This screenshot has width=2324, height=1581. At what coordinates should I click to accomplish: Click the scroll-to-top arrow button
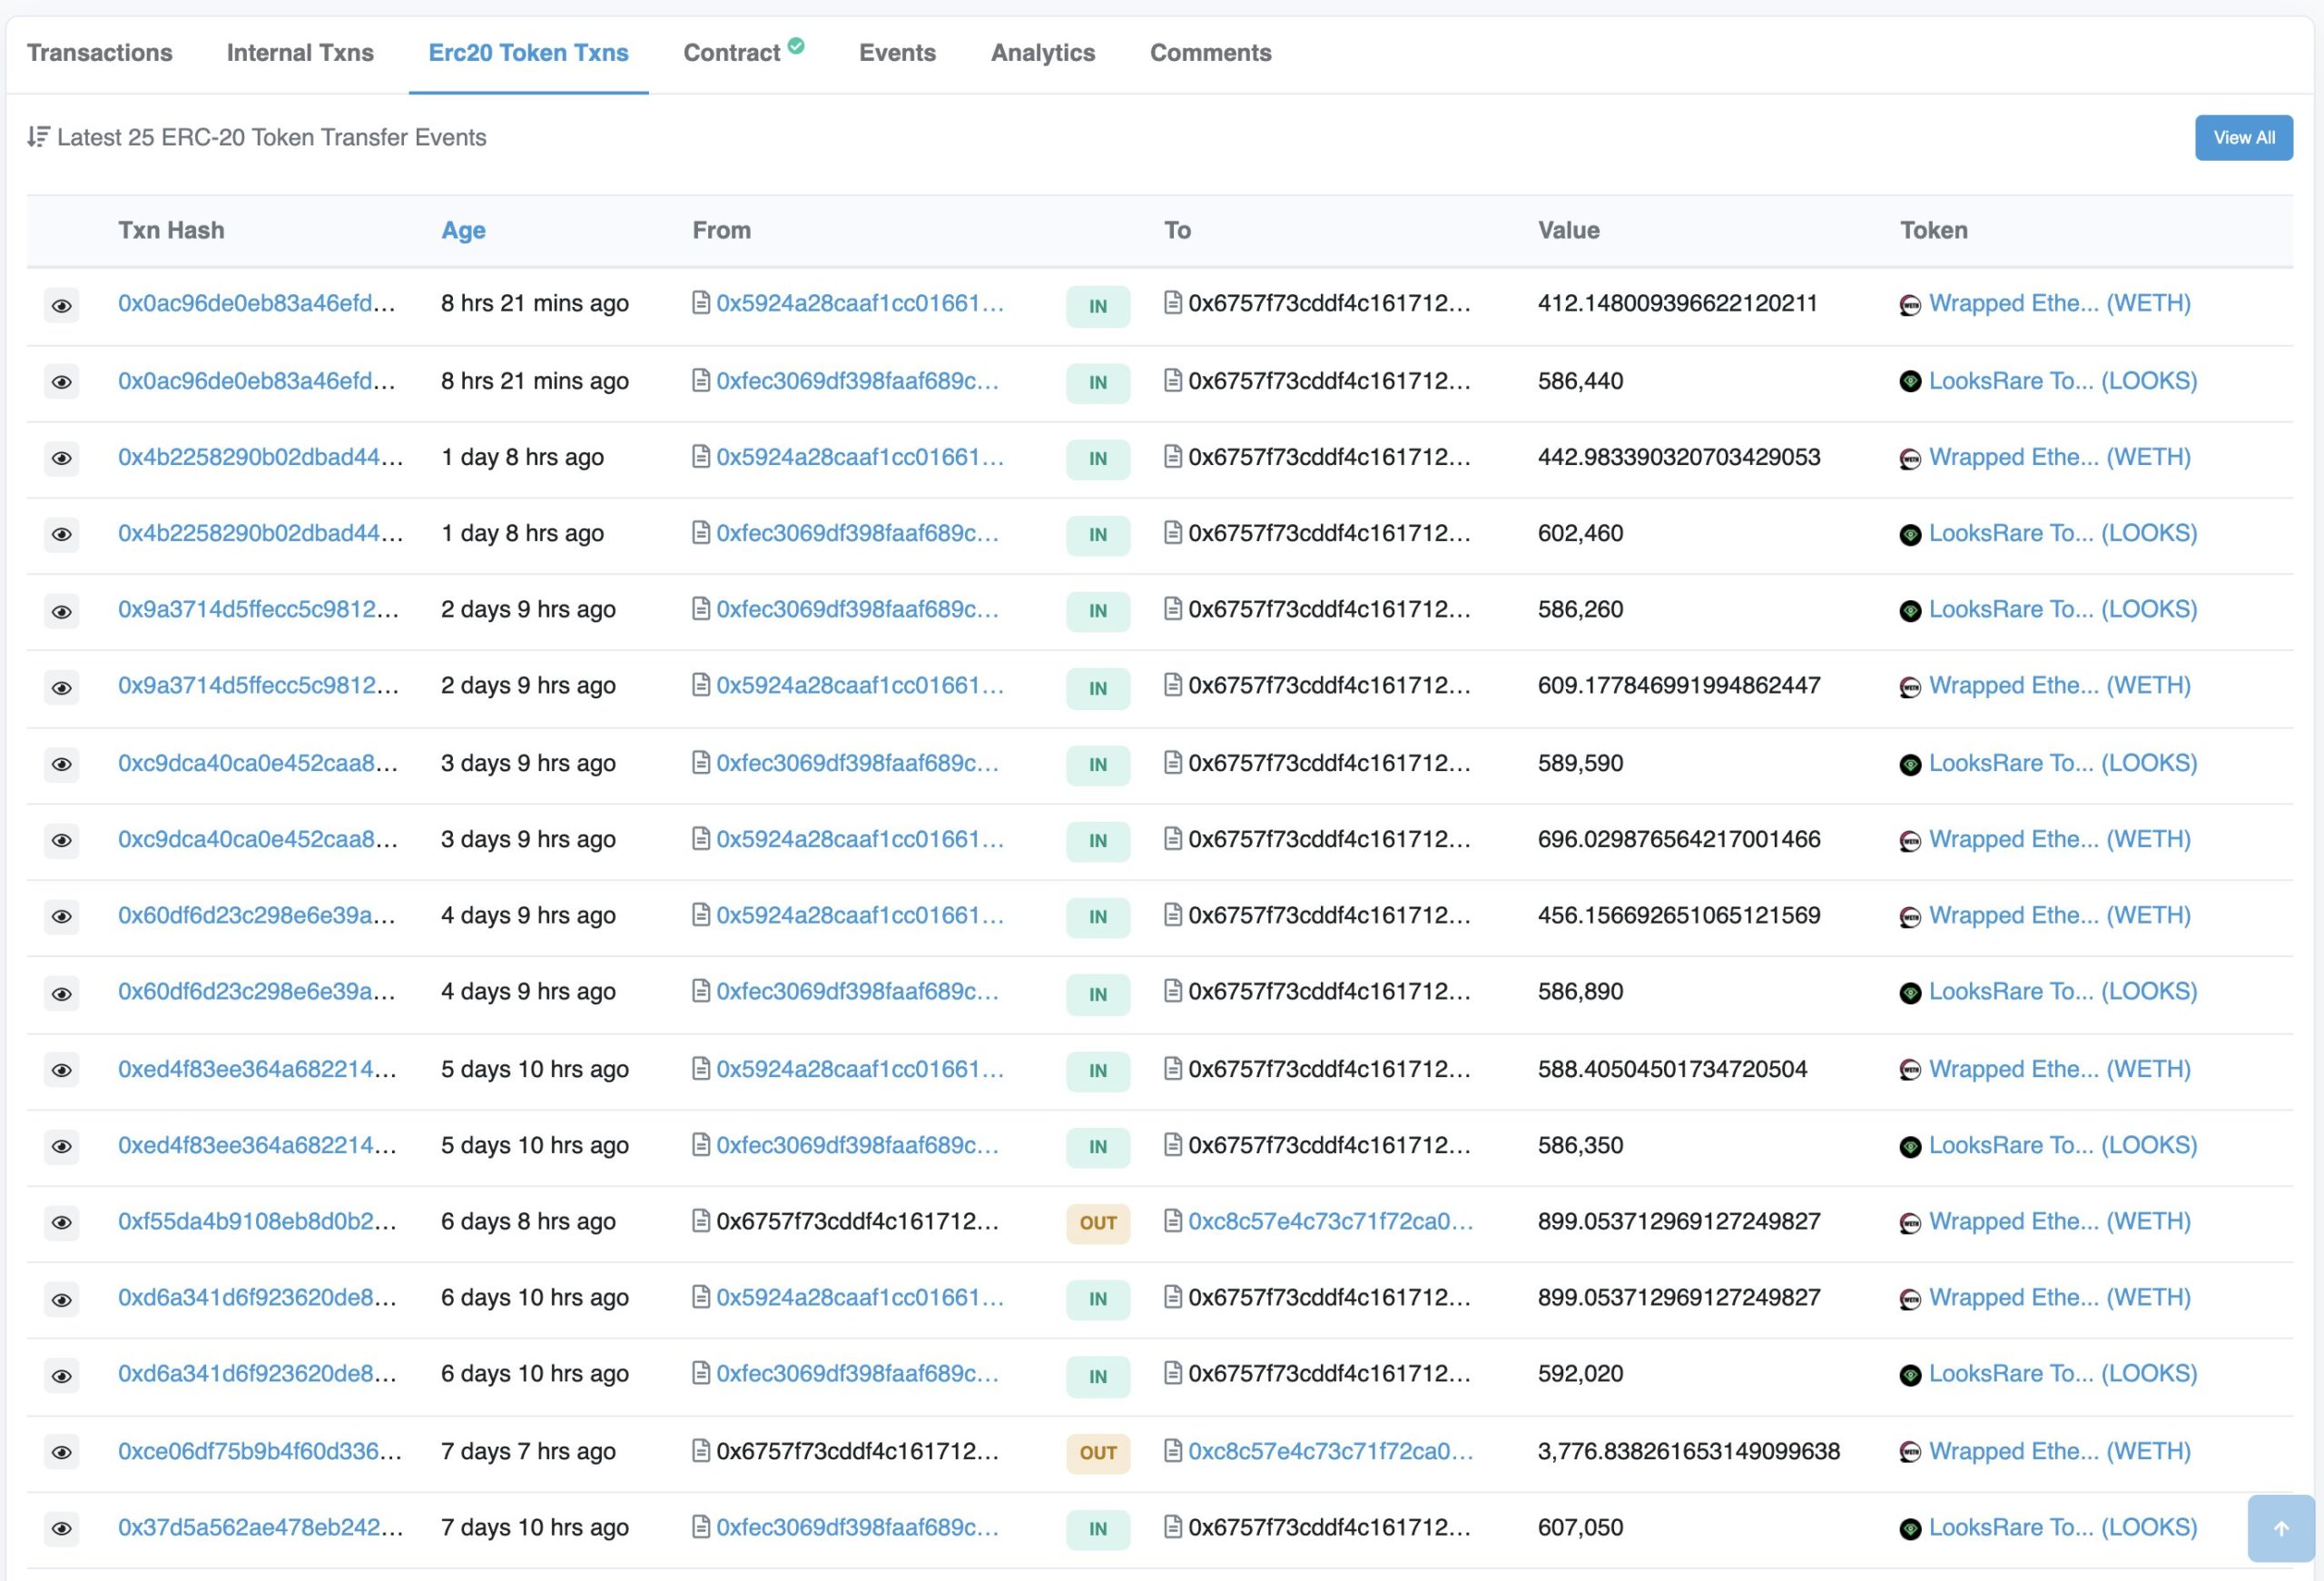[2280, 1528]
